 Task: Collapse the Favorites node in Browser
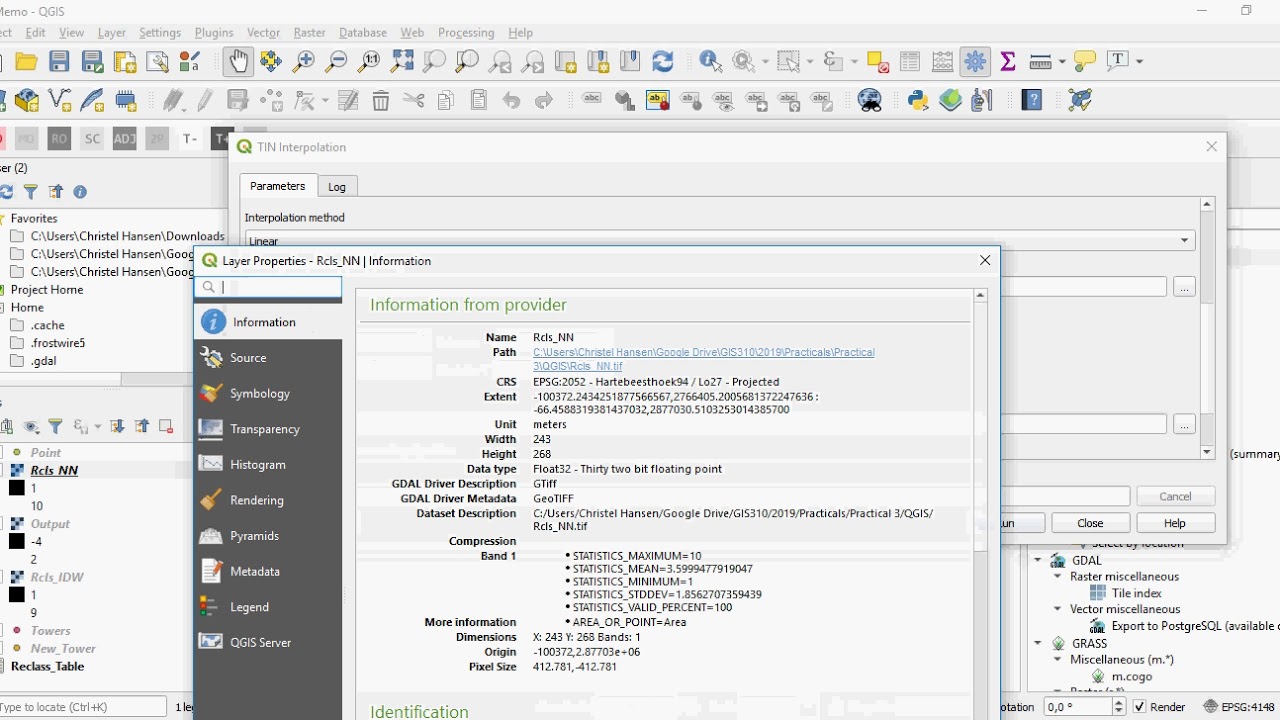[x=3, y=219]
